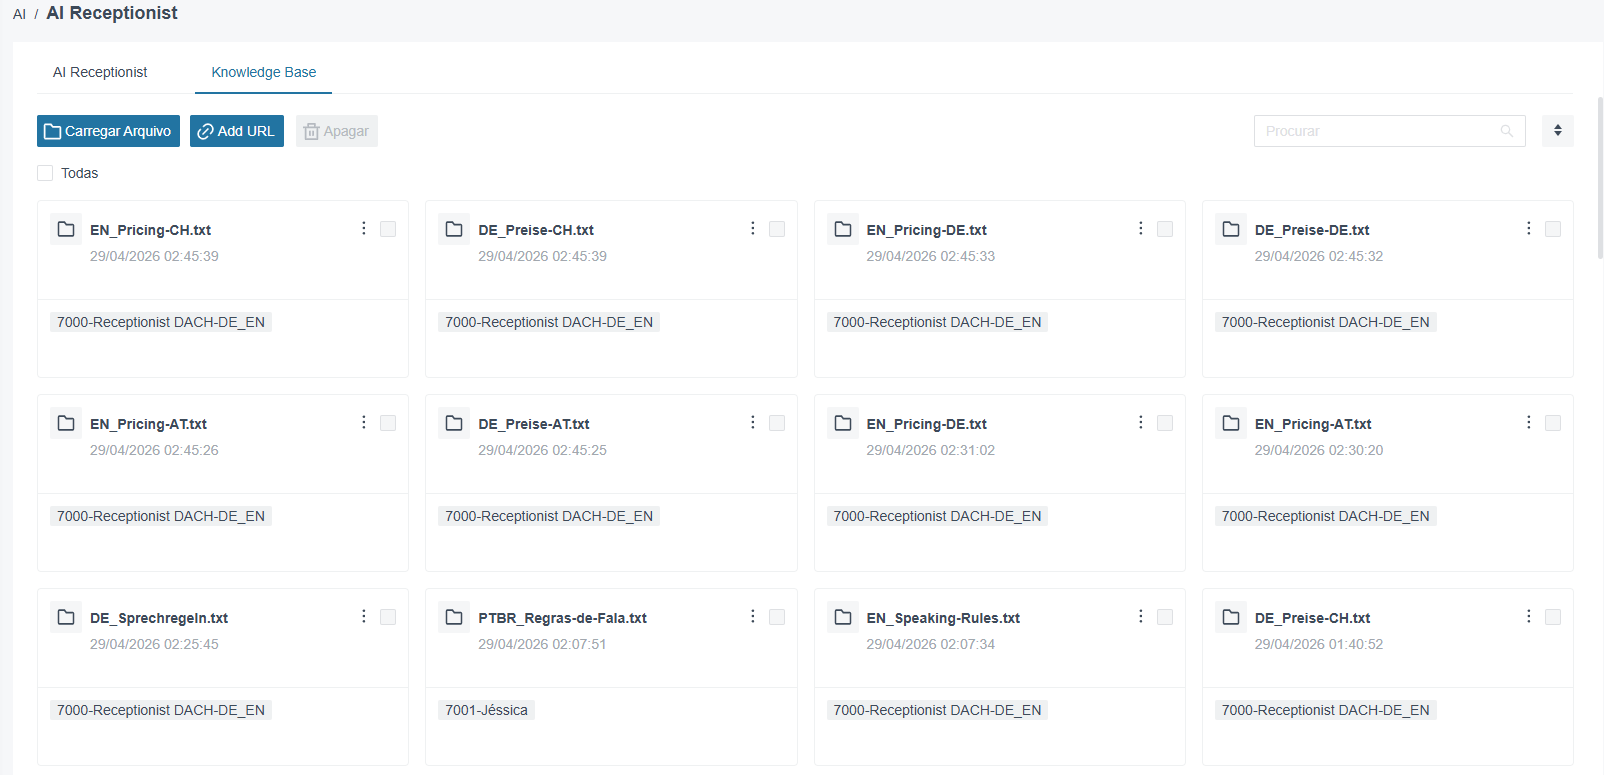Select the DE_Sprechregeln.txt card checkbox
Screen dimensions: 1604x775
[x=388, y=617]
